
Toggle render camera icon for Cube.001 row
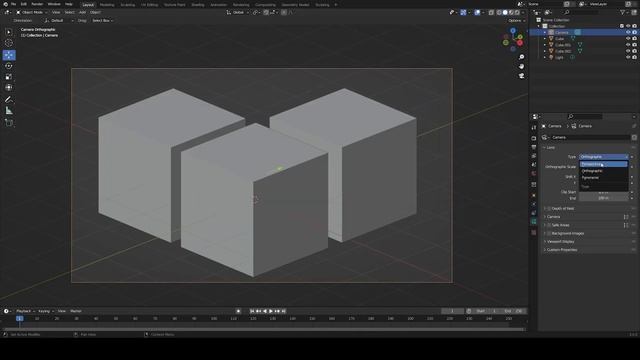(x=634, y=45)
